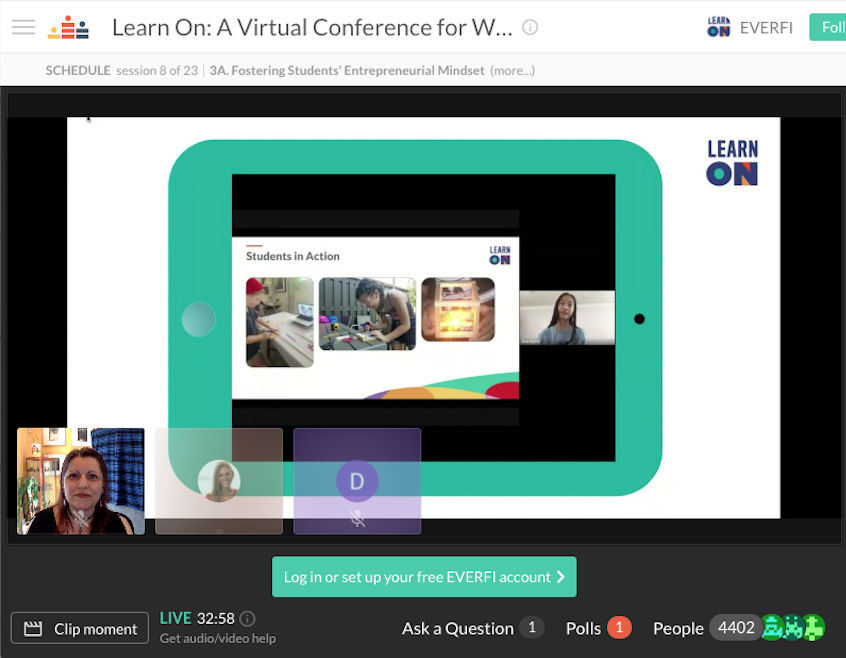Screen dimensions: 846x658
Task: Open the Polls panel
Action: click(583, 628)
